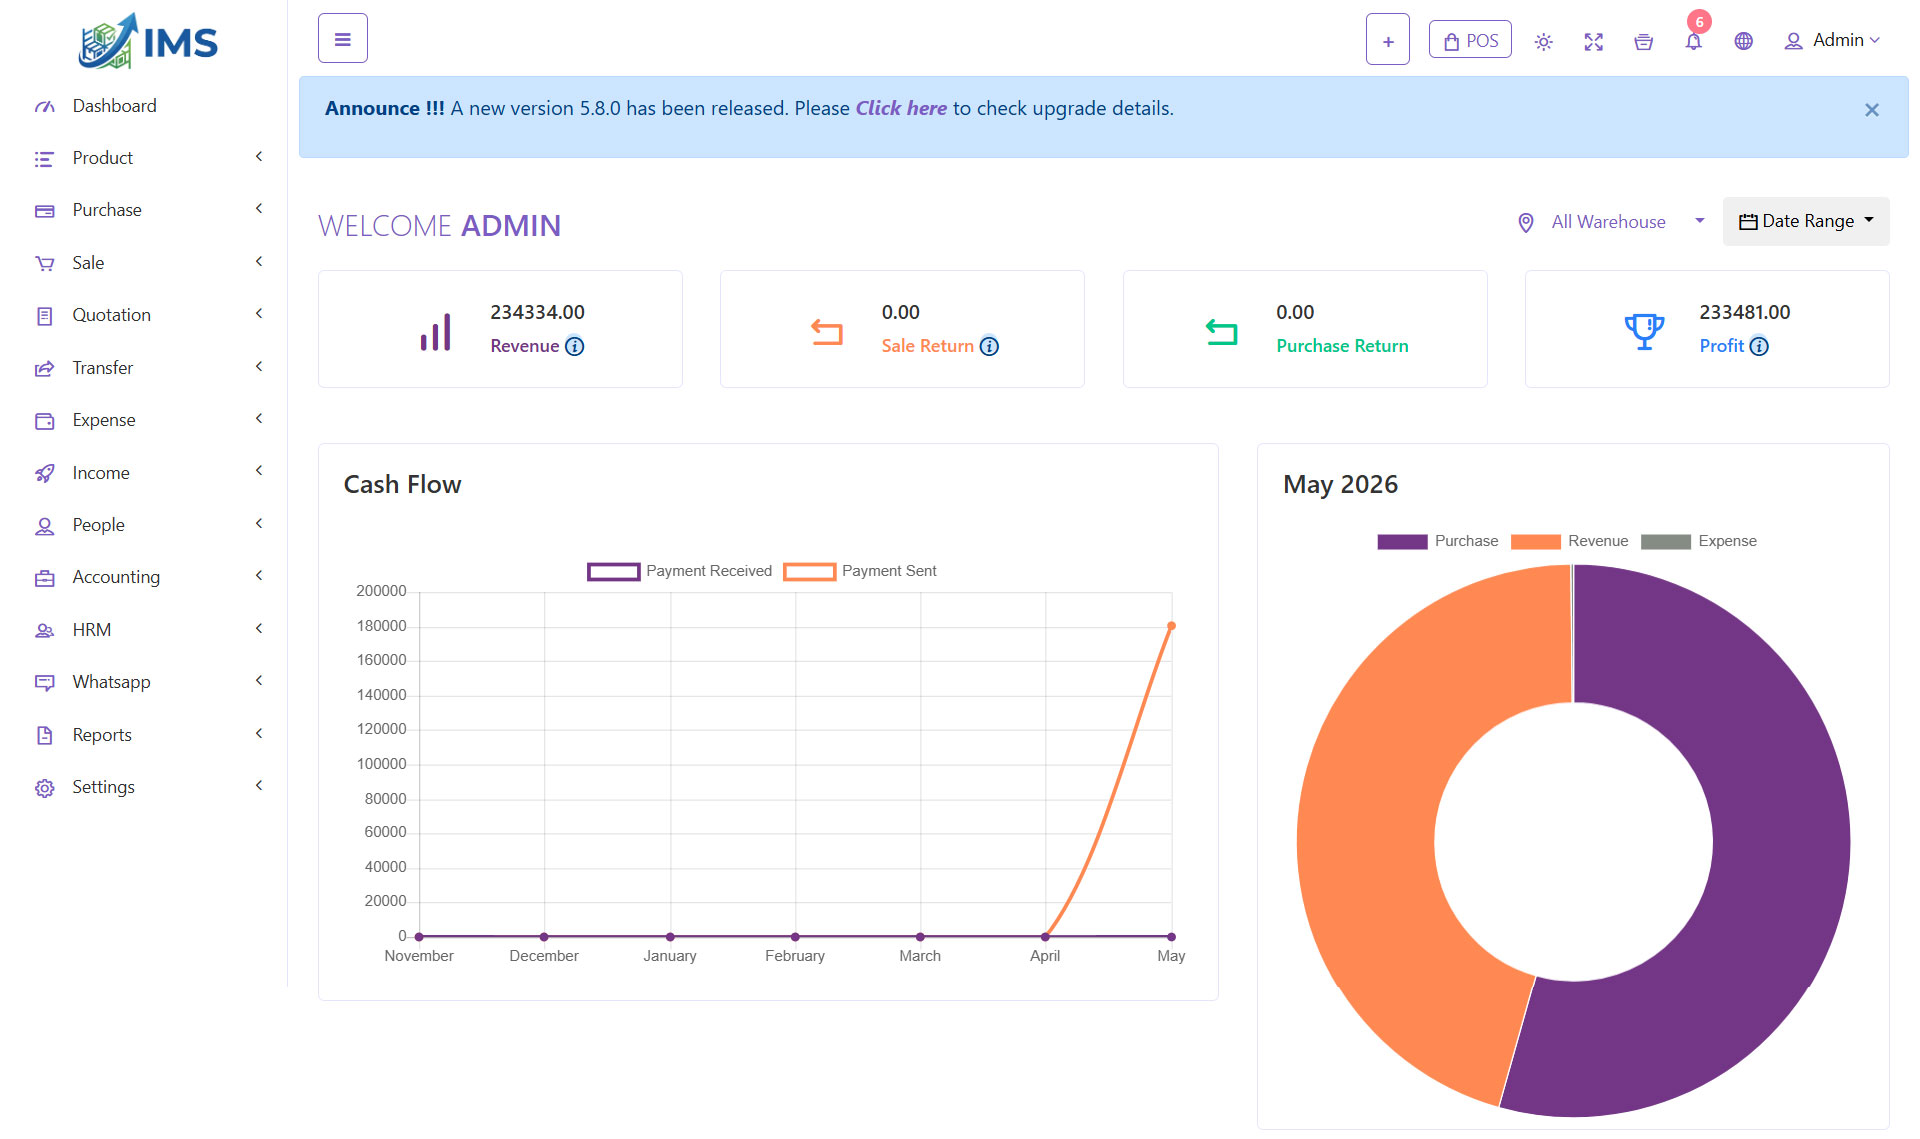Expand the Expense submenu chevron
Viewport: 1920px width, 1139px height.
coord(259,419)
